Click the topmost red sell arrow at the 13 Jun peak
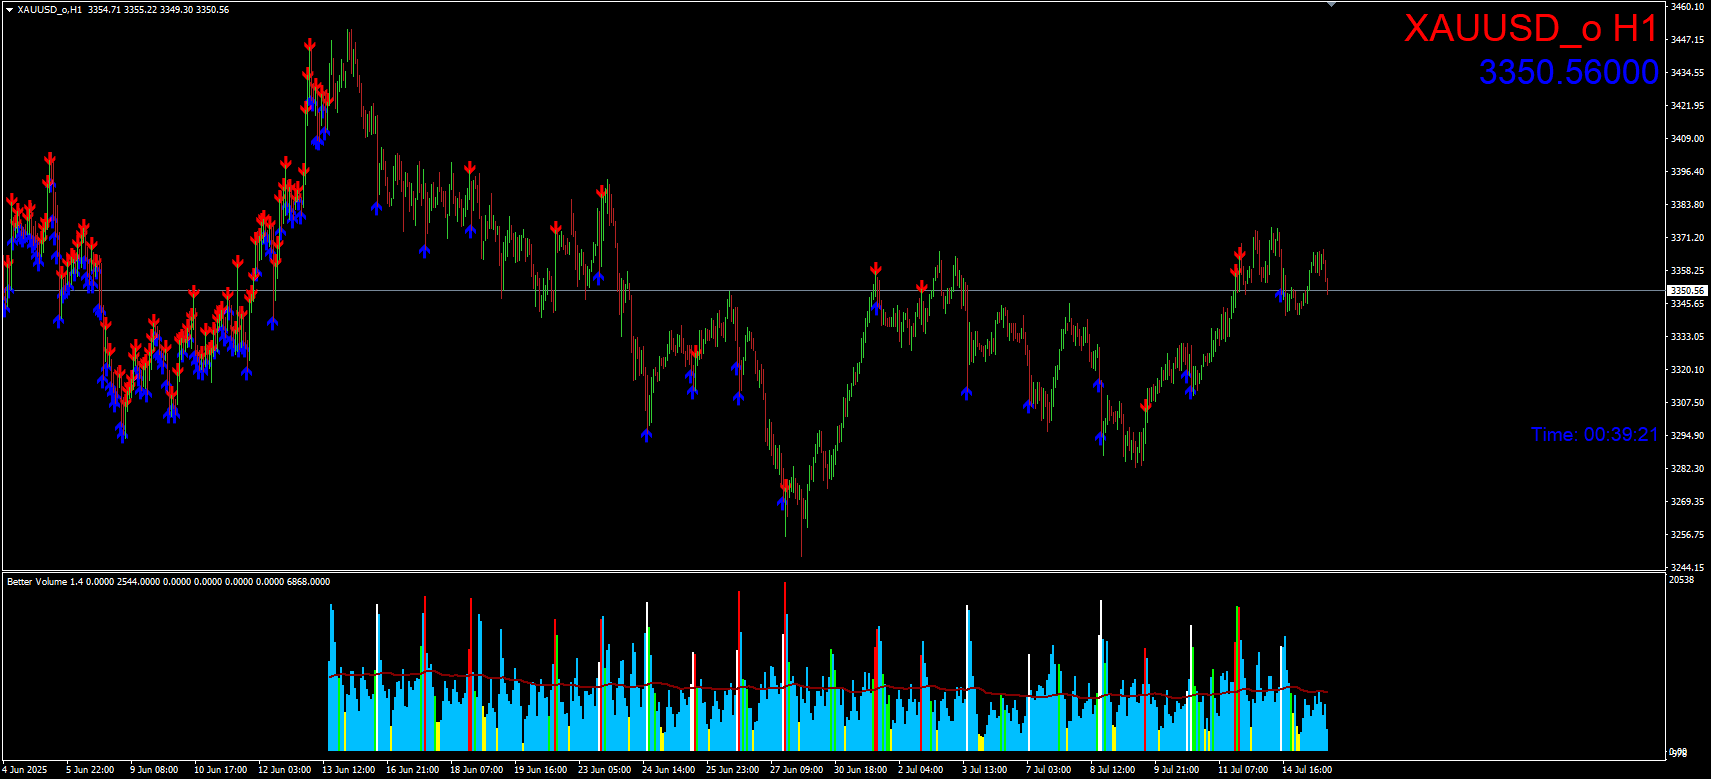The image size is (1711, 779). [311, 46]
